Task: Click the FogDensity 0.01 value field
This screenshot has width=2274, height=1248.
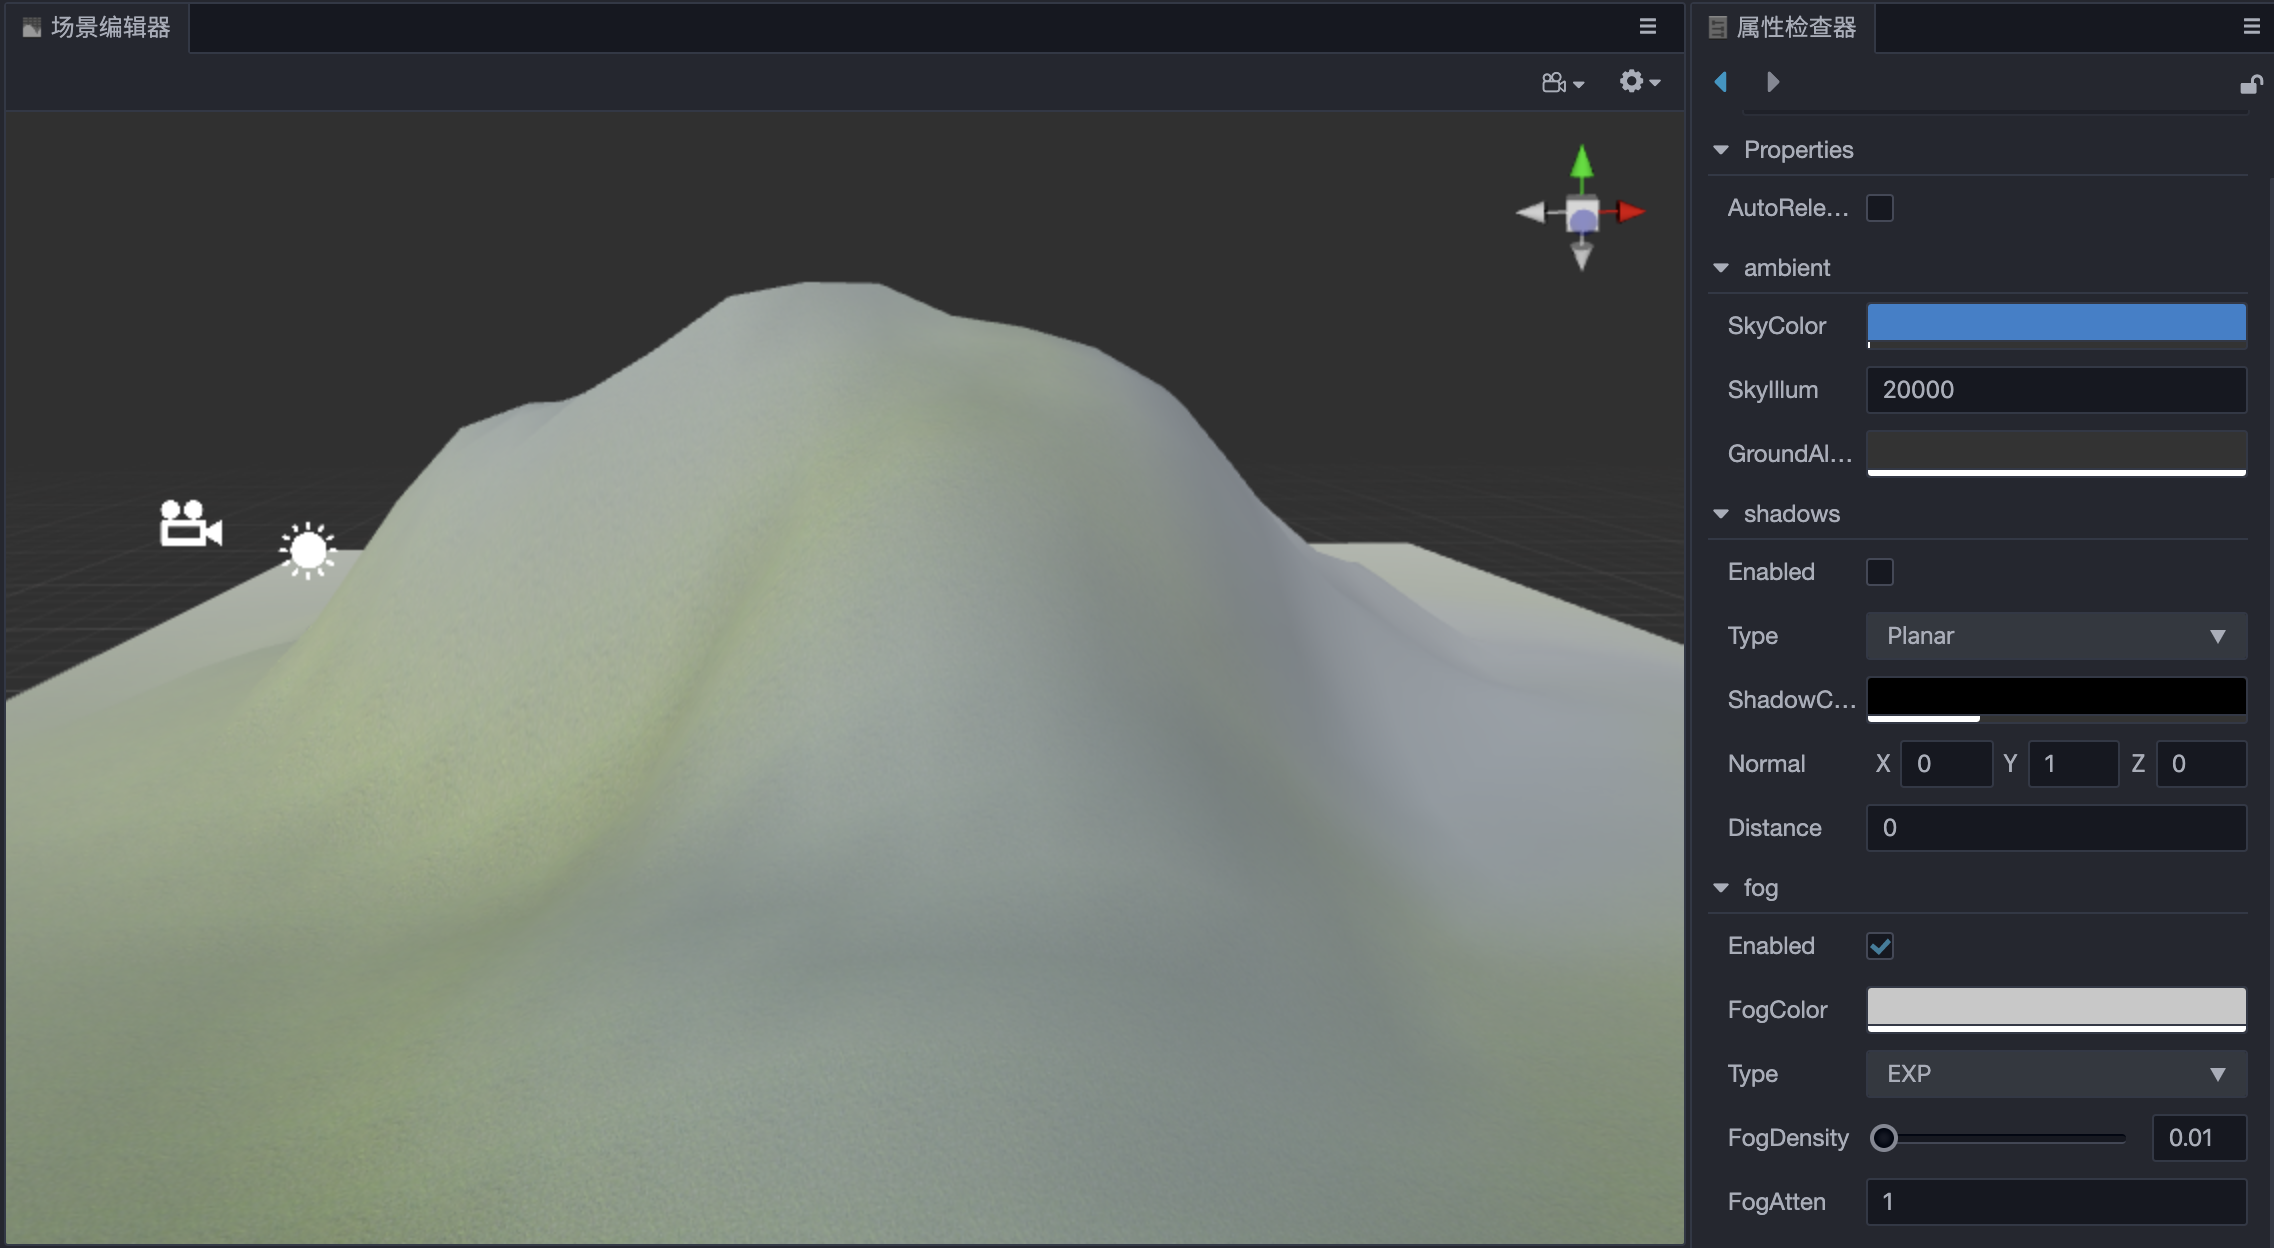Action: pos(2199,1138)
